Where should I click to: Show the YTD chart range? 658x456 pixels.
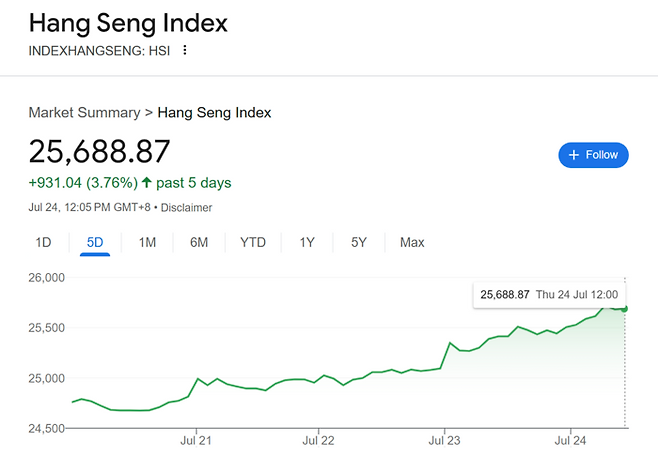pos(253,242)
